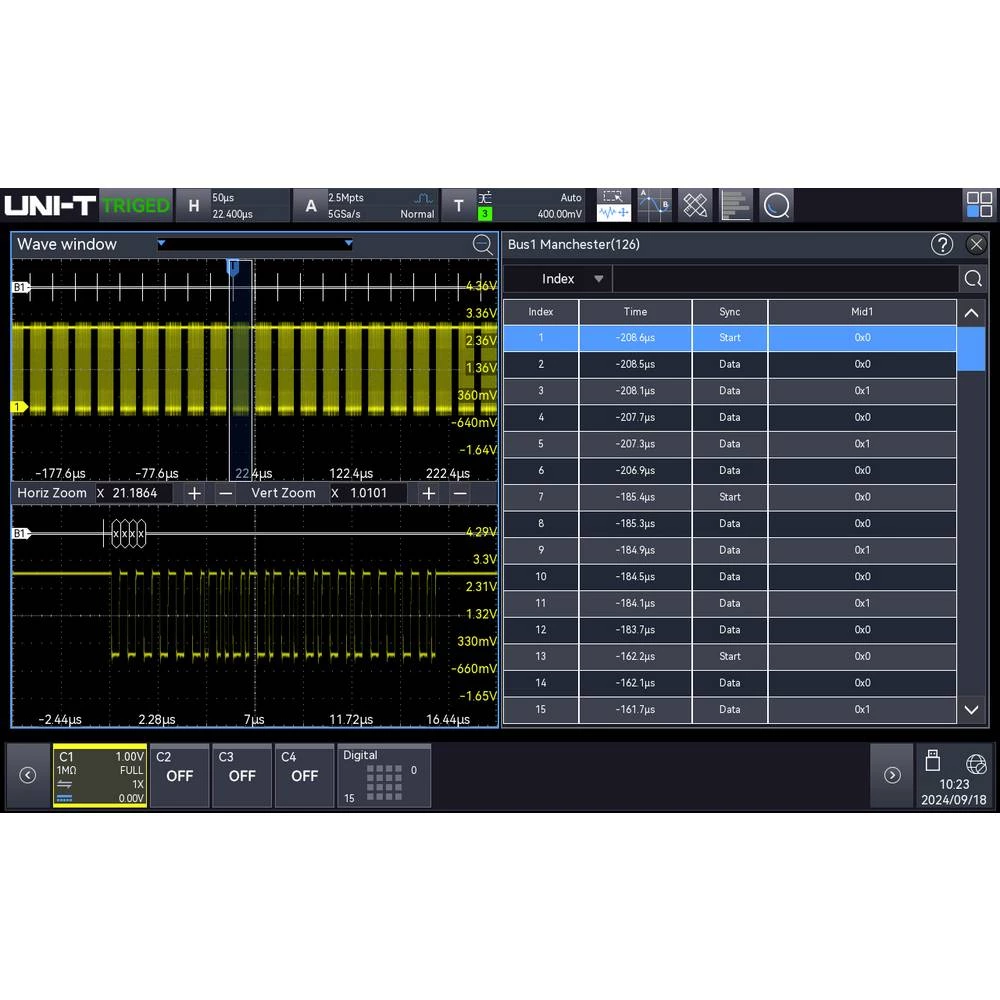Click the zoom-out magnifier in Wave window
The width and height of the screenshot is (1000, 1000).
click(483, 244)
